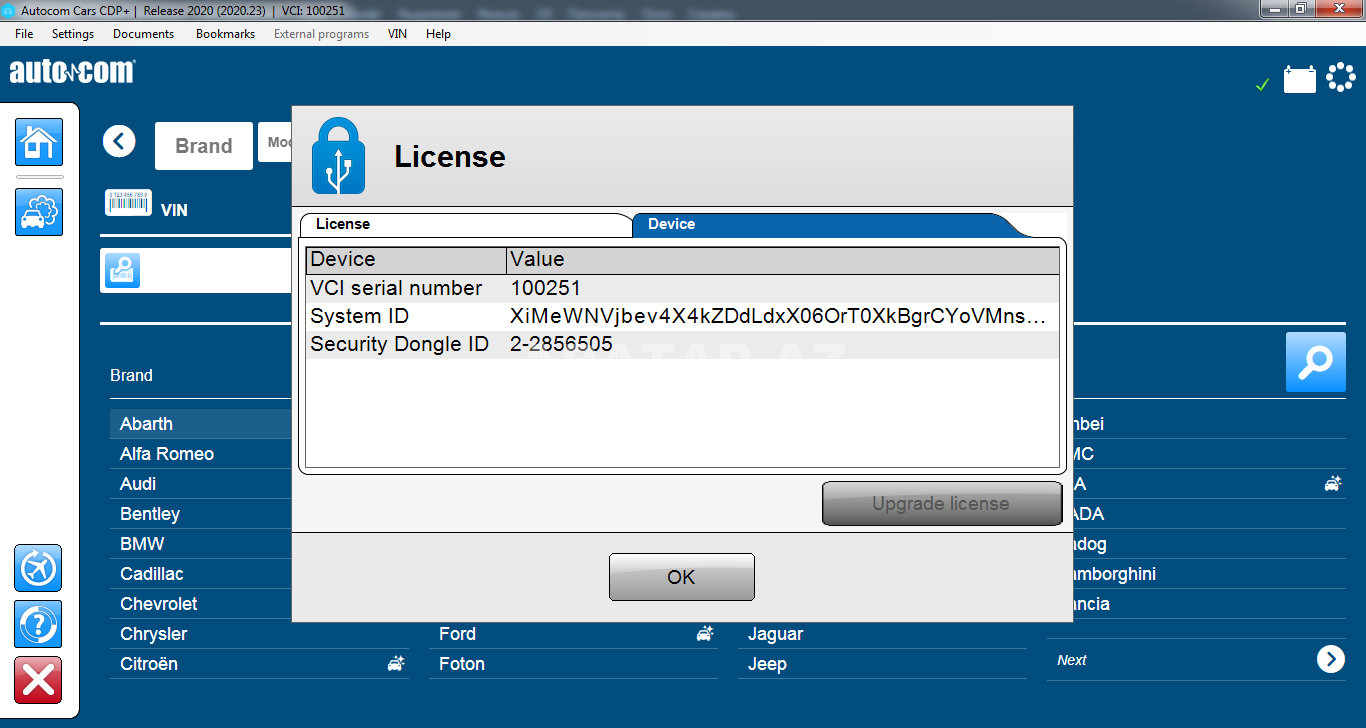
Task: Select BMW brand
Action: 142,544
